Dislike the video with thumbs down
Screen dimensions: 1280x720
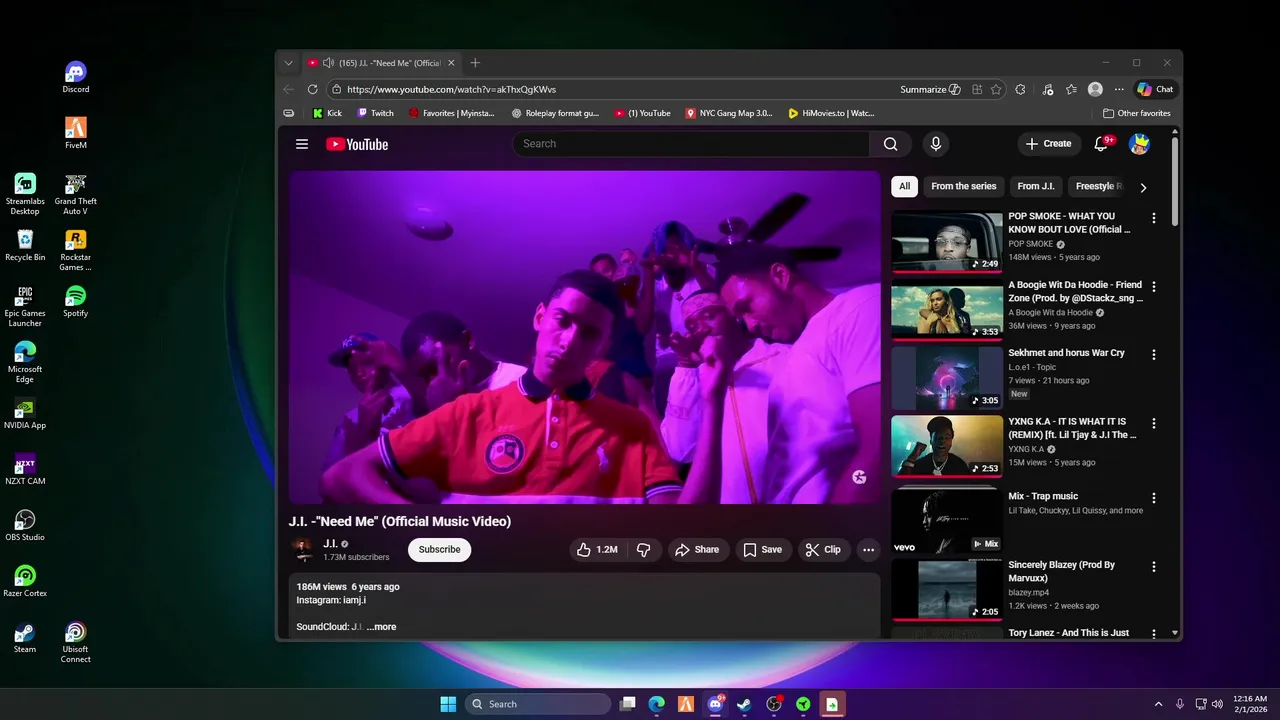(x=644, y=549)
